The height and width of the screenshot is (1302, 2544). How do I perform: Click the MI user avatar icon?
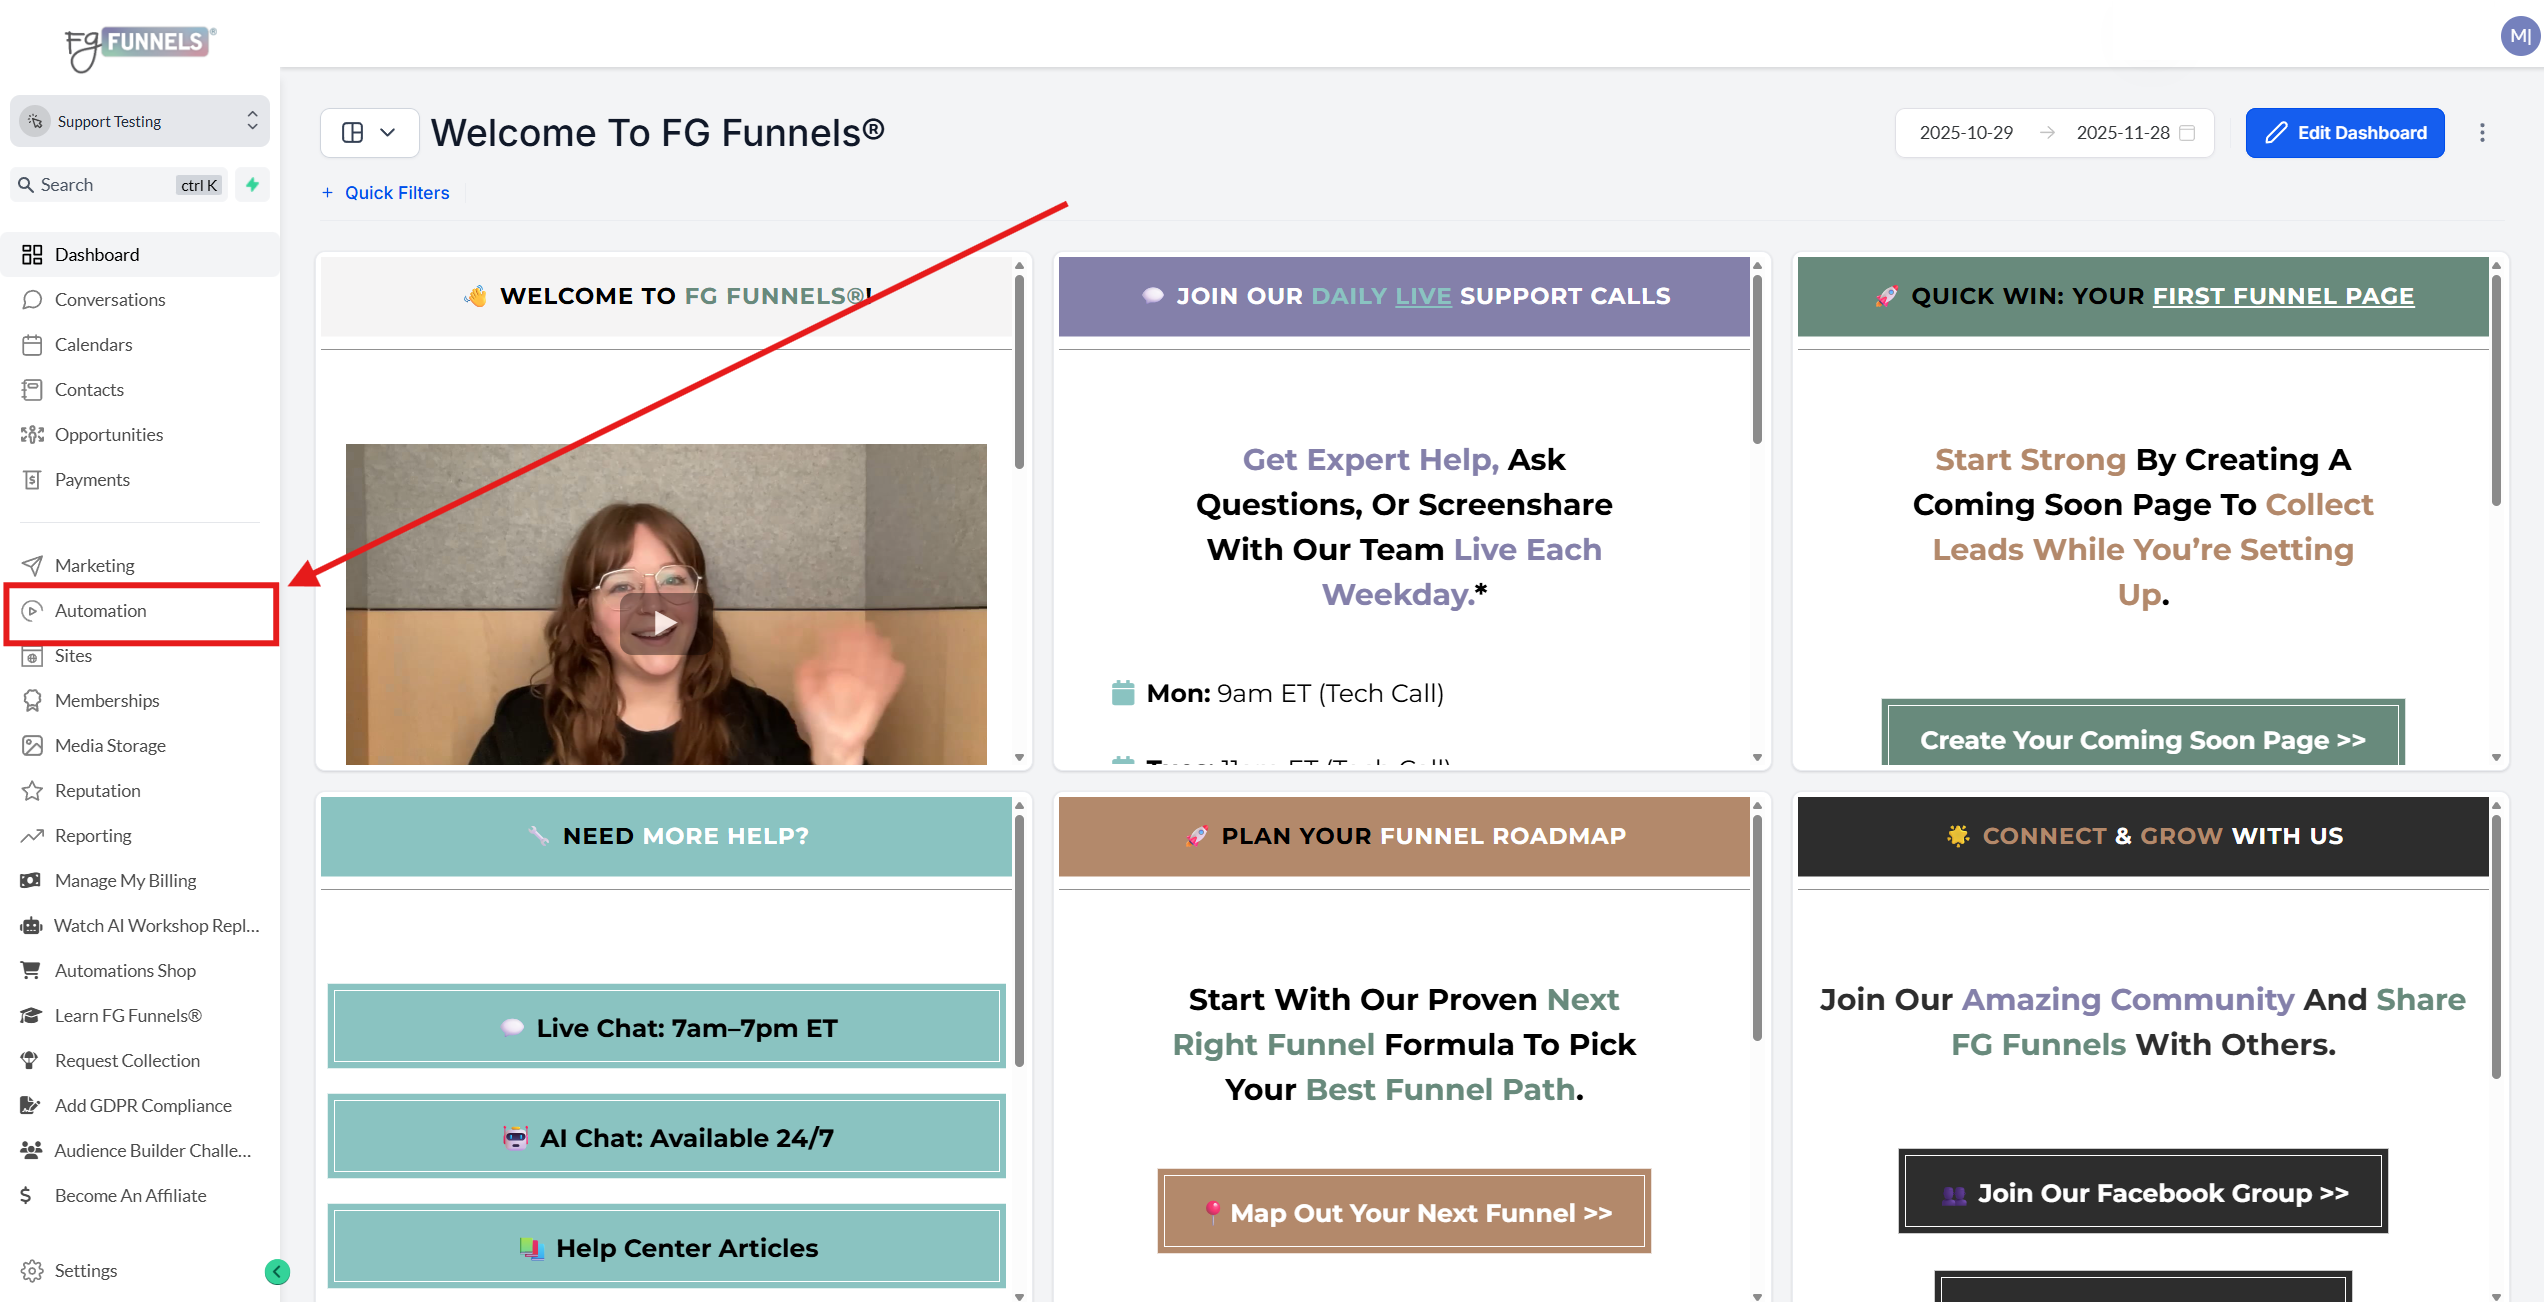point(2519,37)
